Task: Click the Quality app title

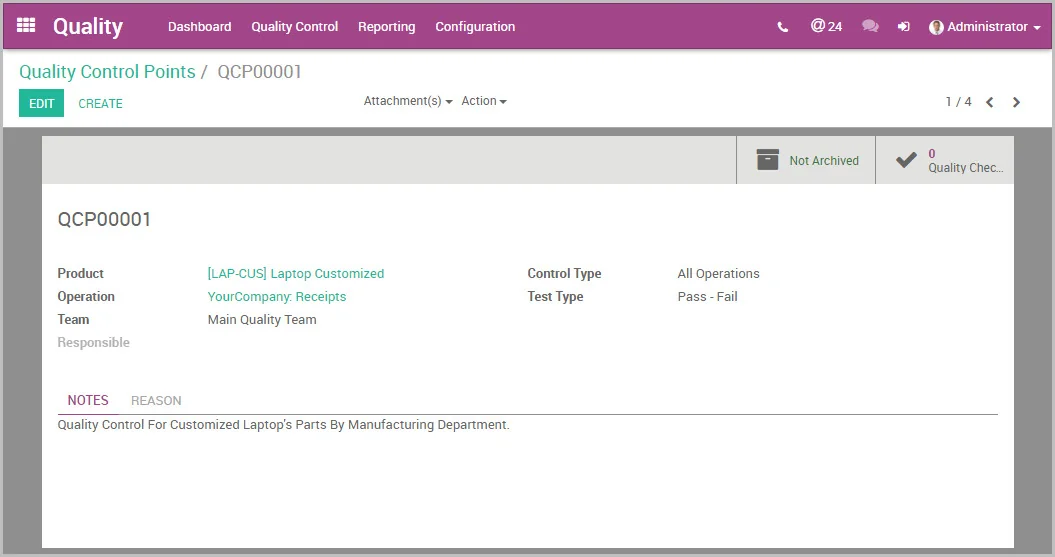Action: 88,26
